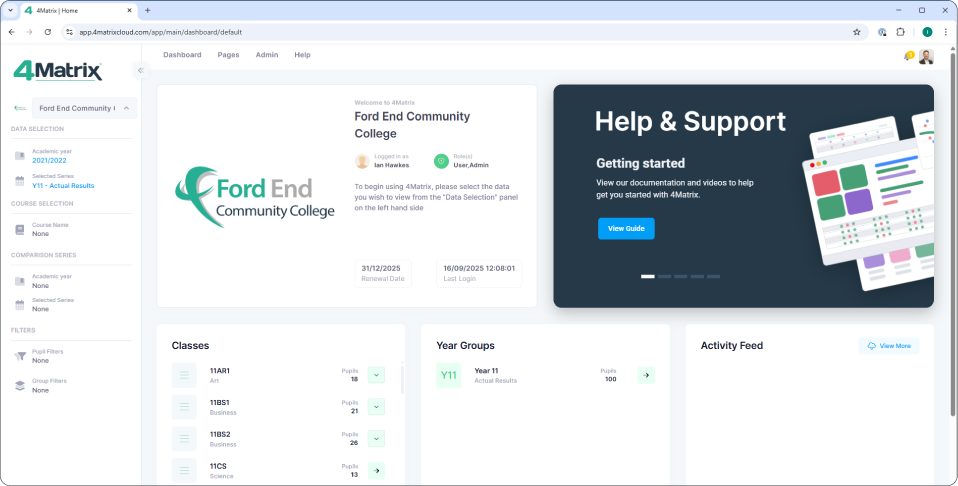Open class 11CS using arrow icon
The image size is (958, 486).
(376, 470)
